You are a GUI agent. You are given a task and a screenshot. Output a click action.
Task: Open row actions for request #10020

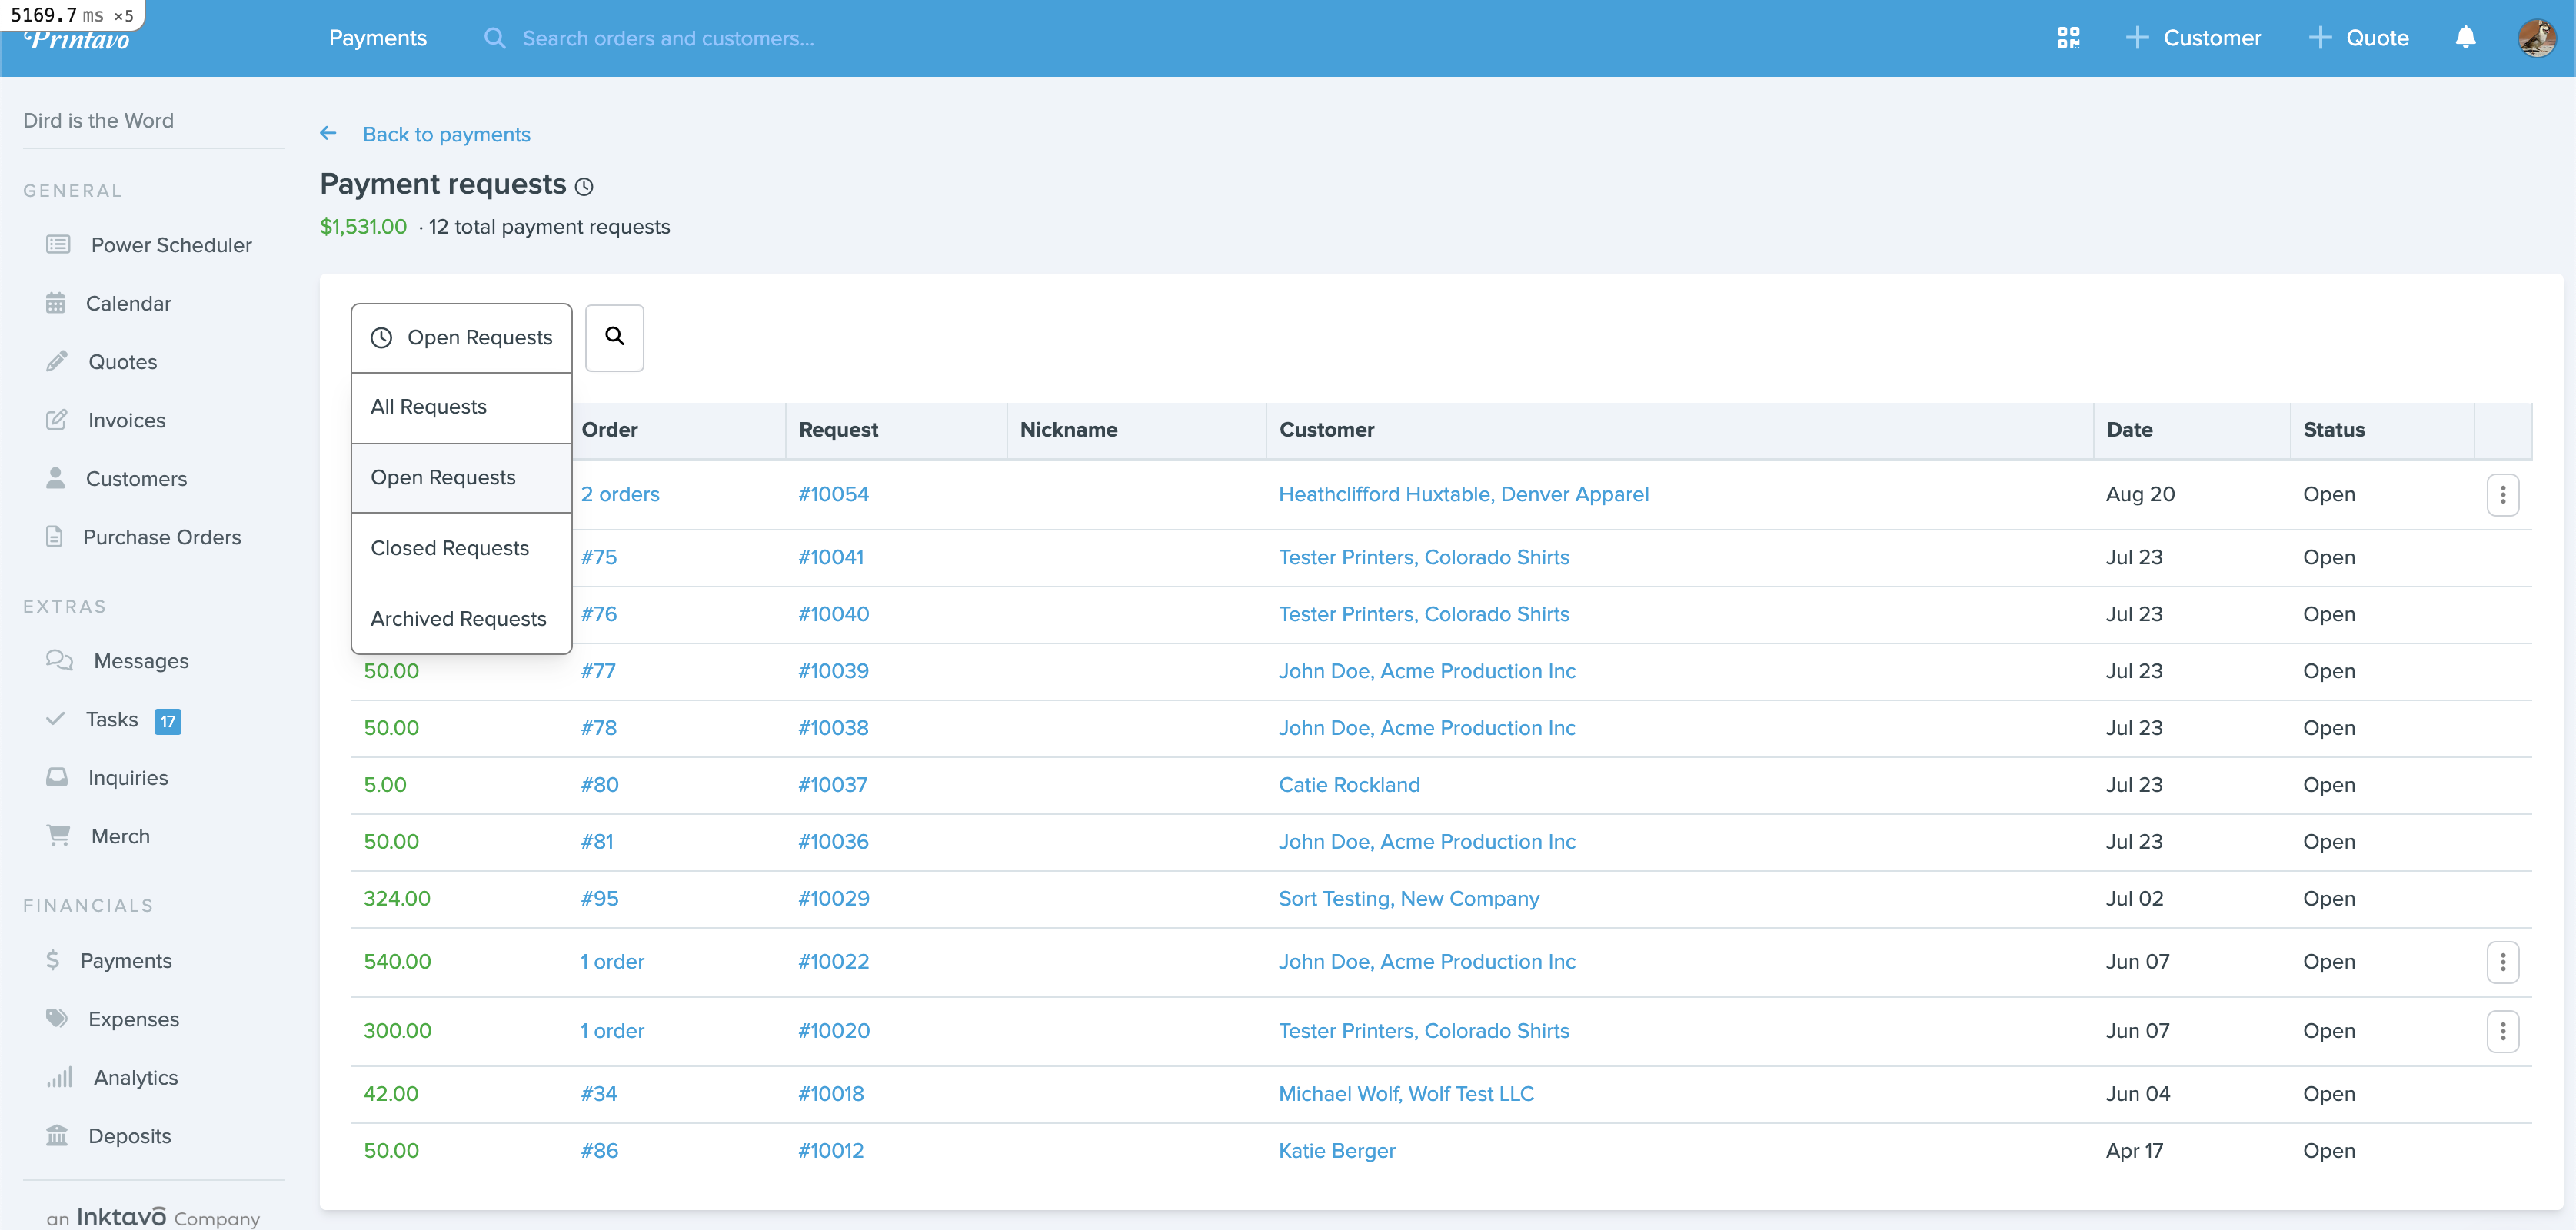(2502, 1031)
